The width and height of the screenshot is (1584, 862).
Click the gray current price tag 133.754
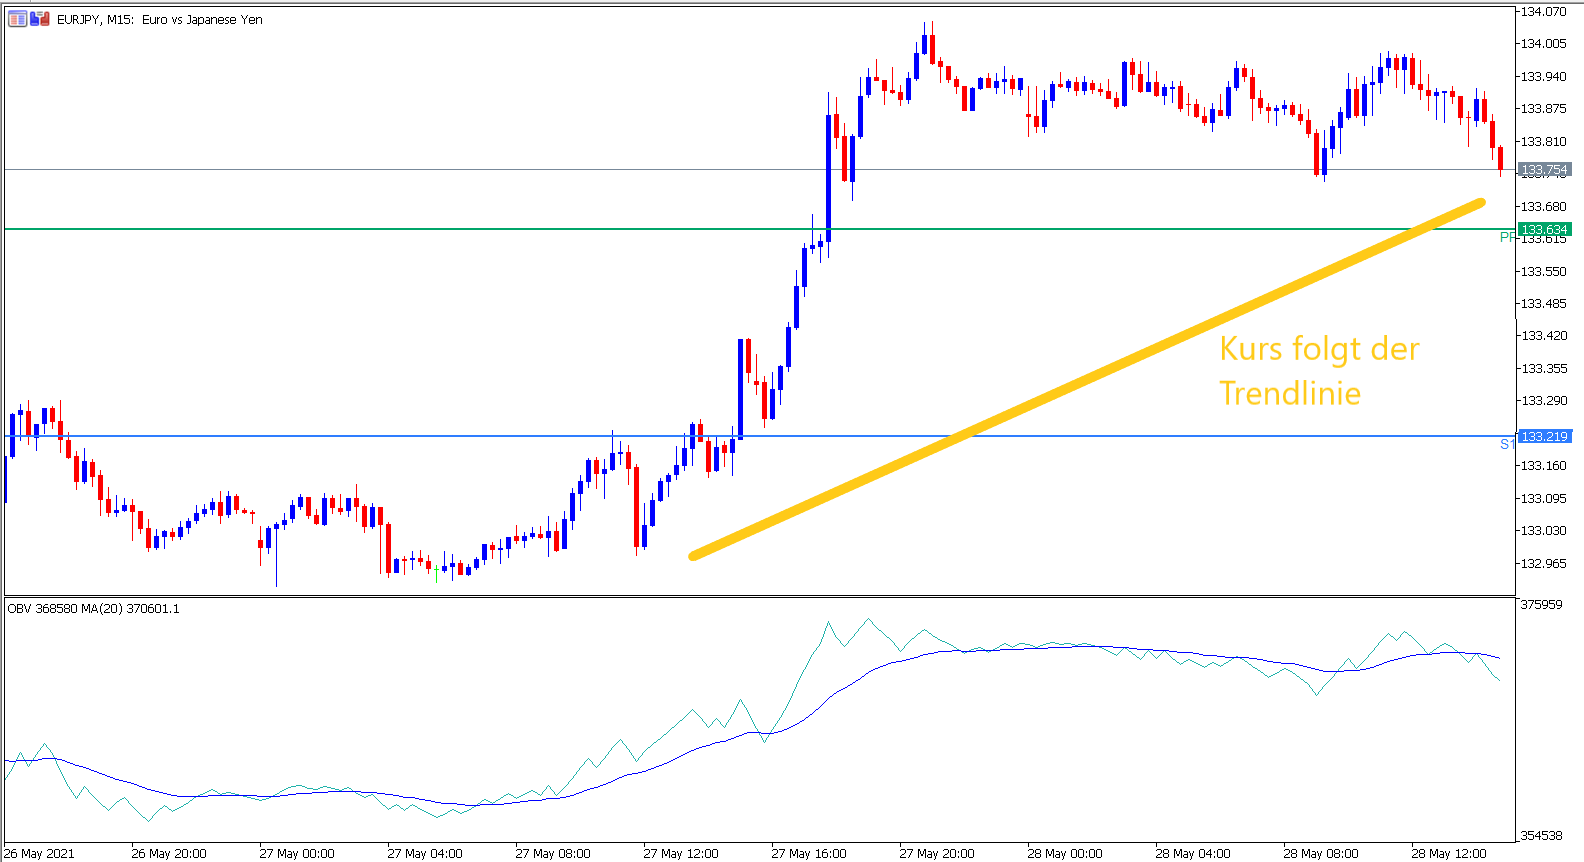[x=1544, y=170]
